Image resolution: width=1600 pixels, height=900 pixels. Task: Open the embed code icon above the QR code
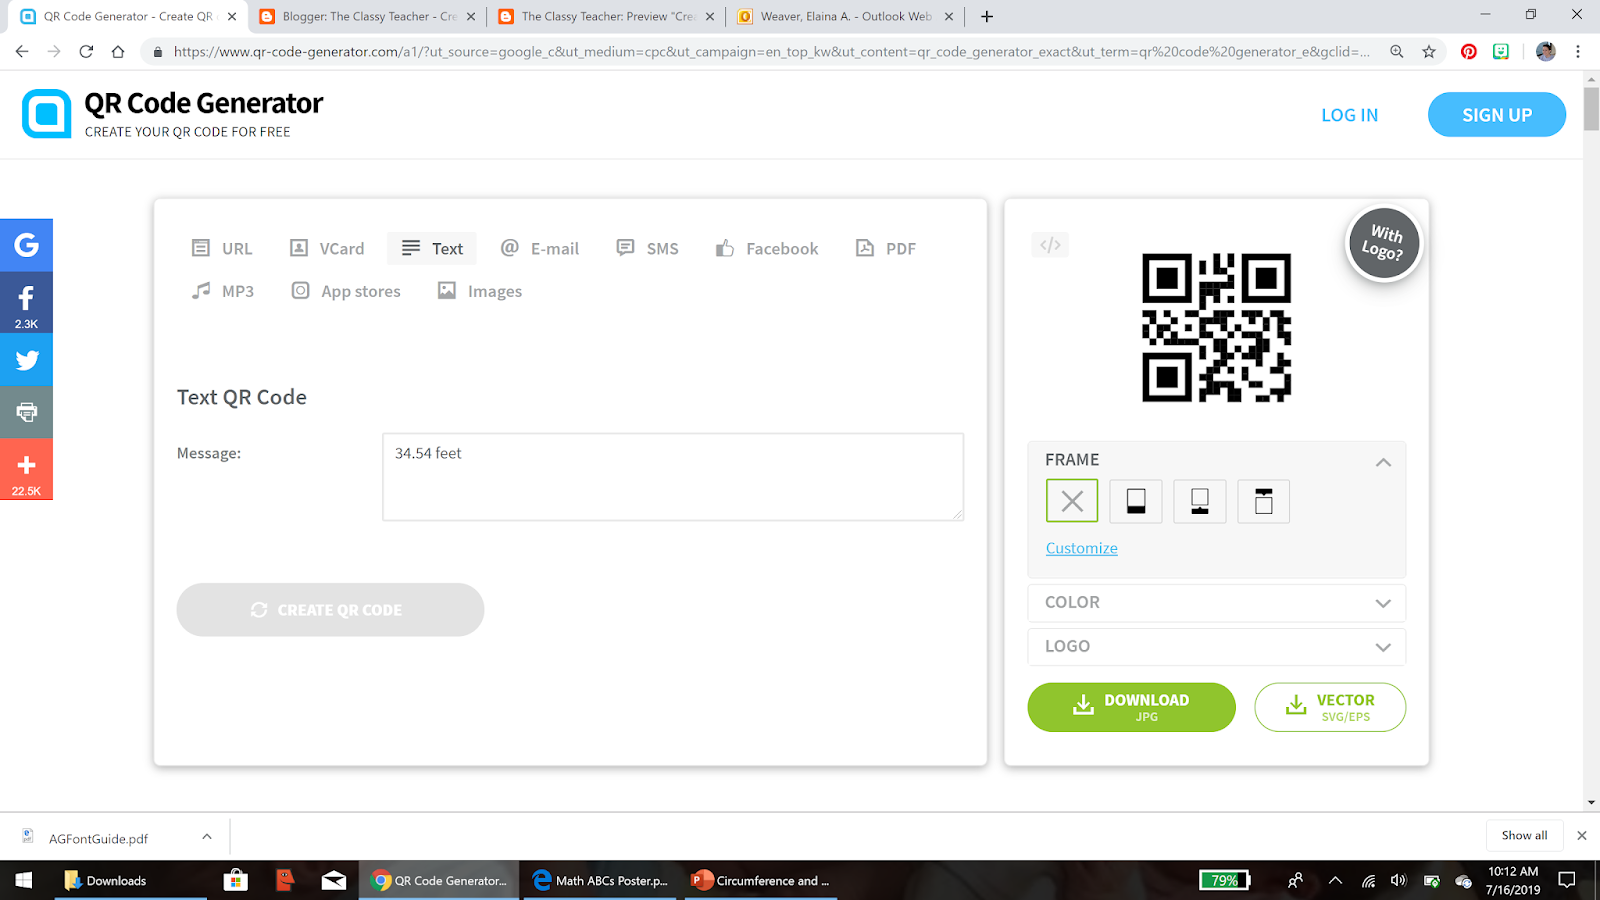pyautogui.click(x=1050, y=245)
